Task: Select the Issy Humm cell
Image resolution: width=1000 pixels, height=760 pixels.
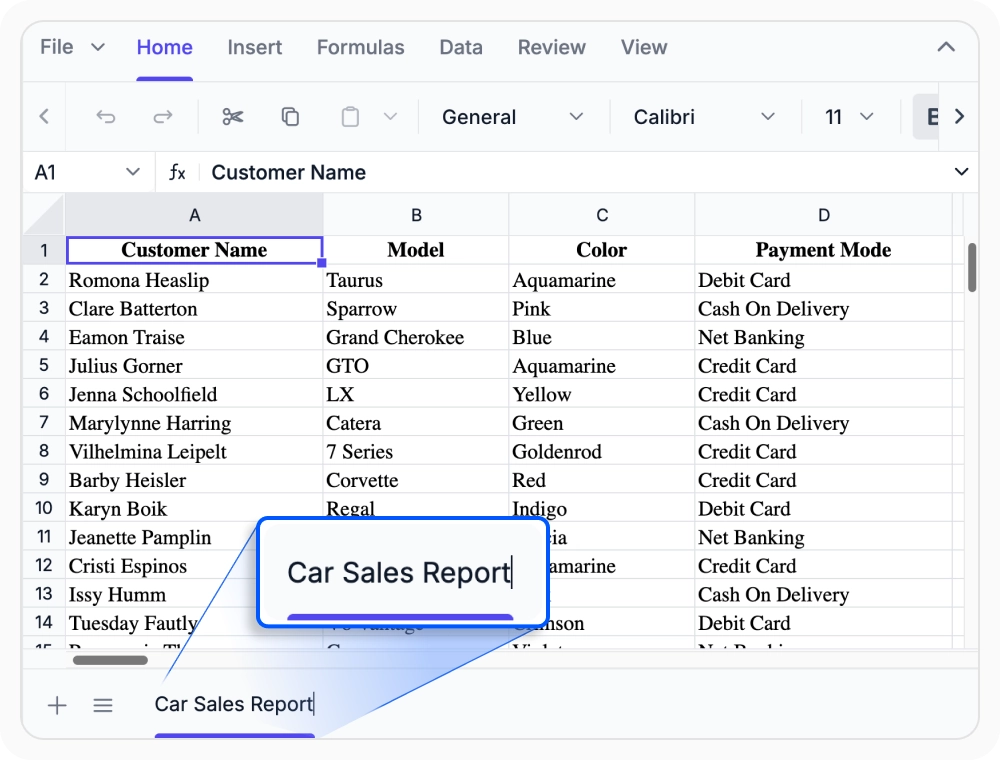Action: pyautogui.click(x=162, y=594)
